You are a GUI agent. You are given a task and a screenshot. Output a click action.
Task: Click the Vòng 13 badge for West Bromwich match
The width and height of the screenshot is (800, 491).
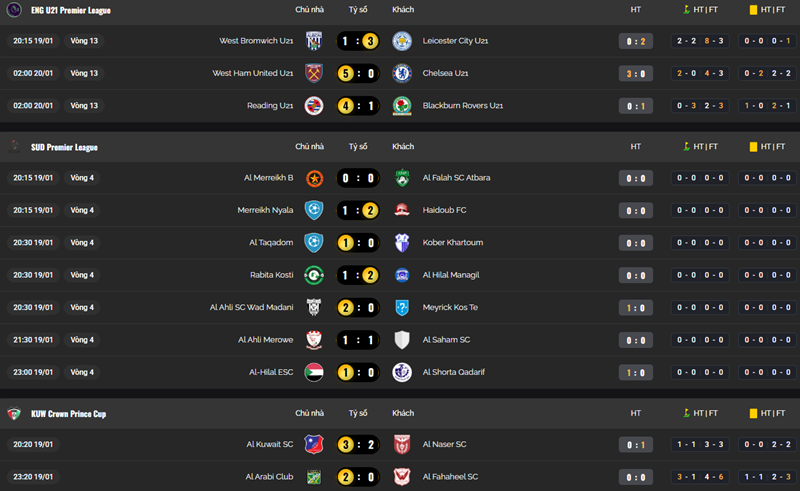click(84, 41)
